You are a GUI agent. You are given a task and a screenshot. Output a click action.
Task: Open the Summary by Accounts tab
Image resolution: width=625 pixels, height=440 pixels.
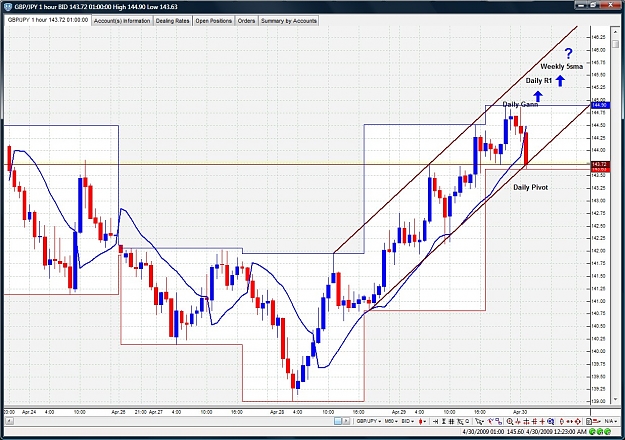(289, 21)
